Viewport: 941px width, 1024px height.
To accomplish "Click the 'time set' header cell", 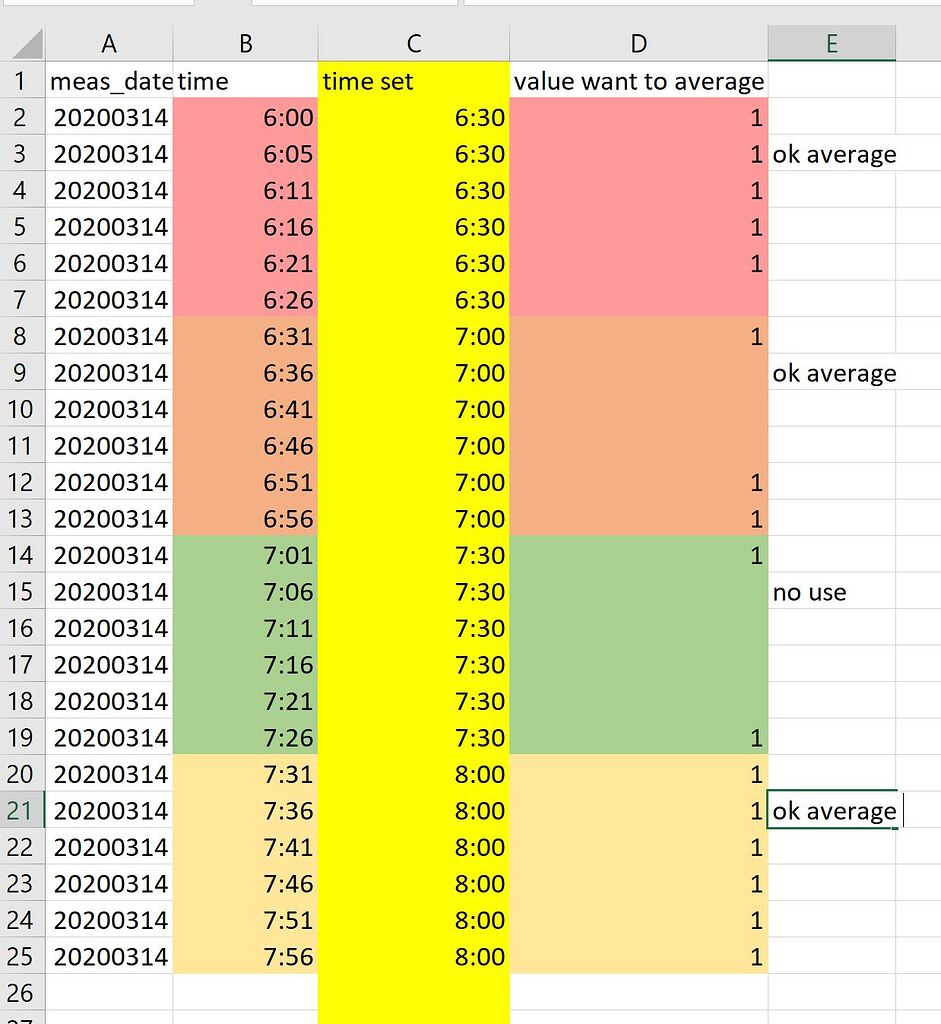I will [x=413, y=80].
